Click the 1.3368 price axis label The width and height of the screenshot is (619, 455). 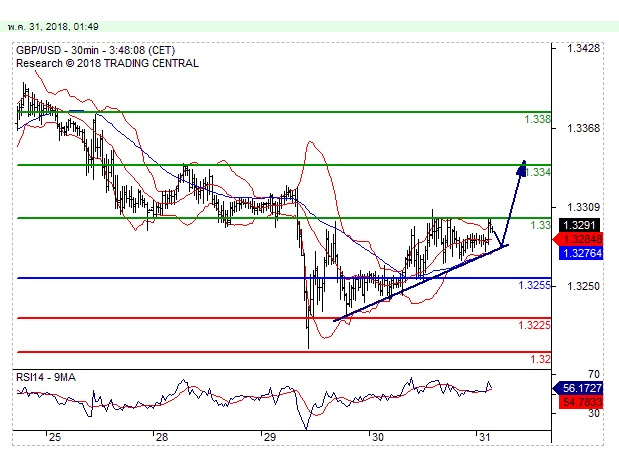(x=583, y=128)
